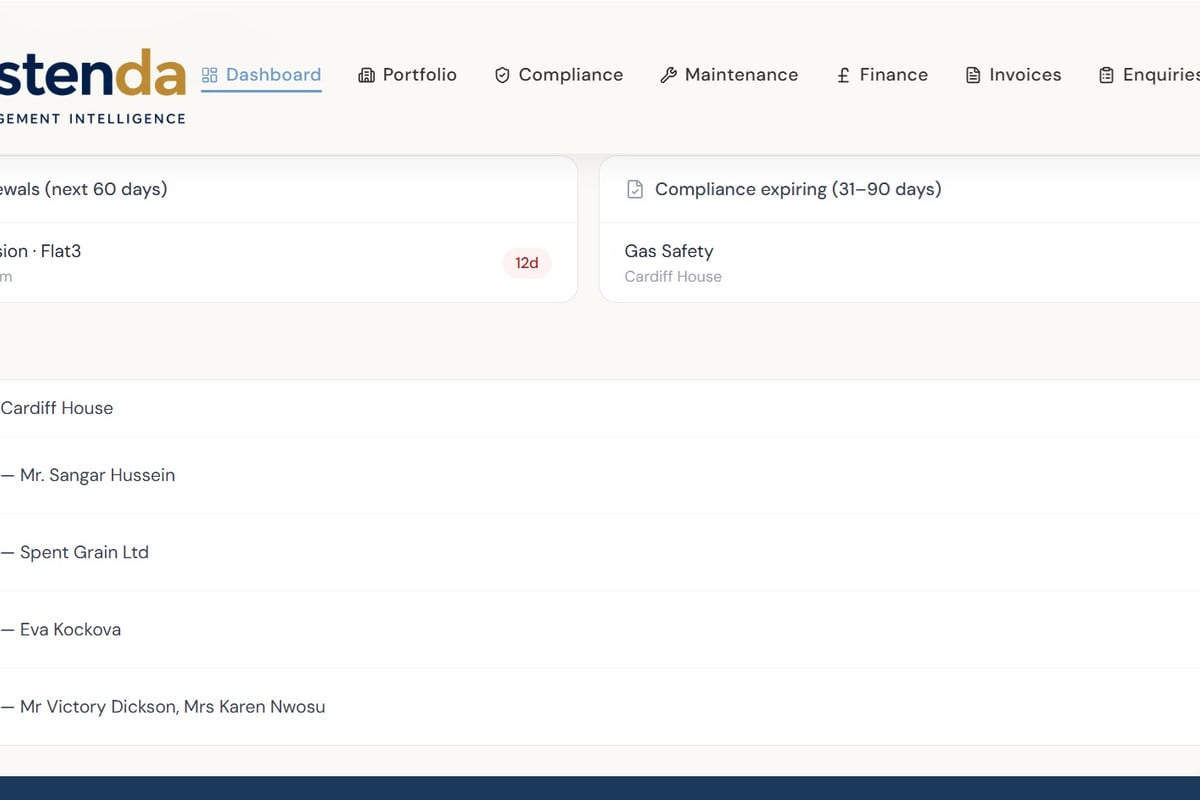Screen dimensions: 1200x800
Task: Navigate to the Finance tab
Action: tap(882, 75)
